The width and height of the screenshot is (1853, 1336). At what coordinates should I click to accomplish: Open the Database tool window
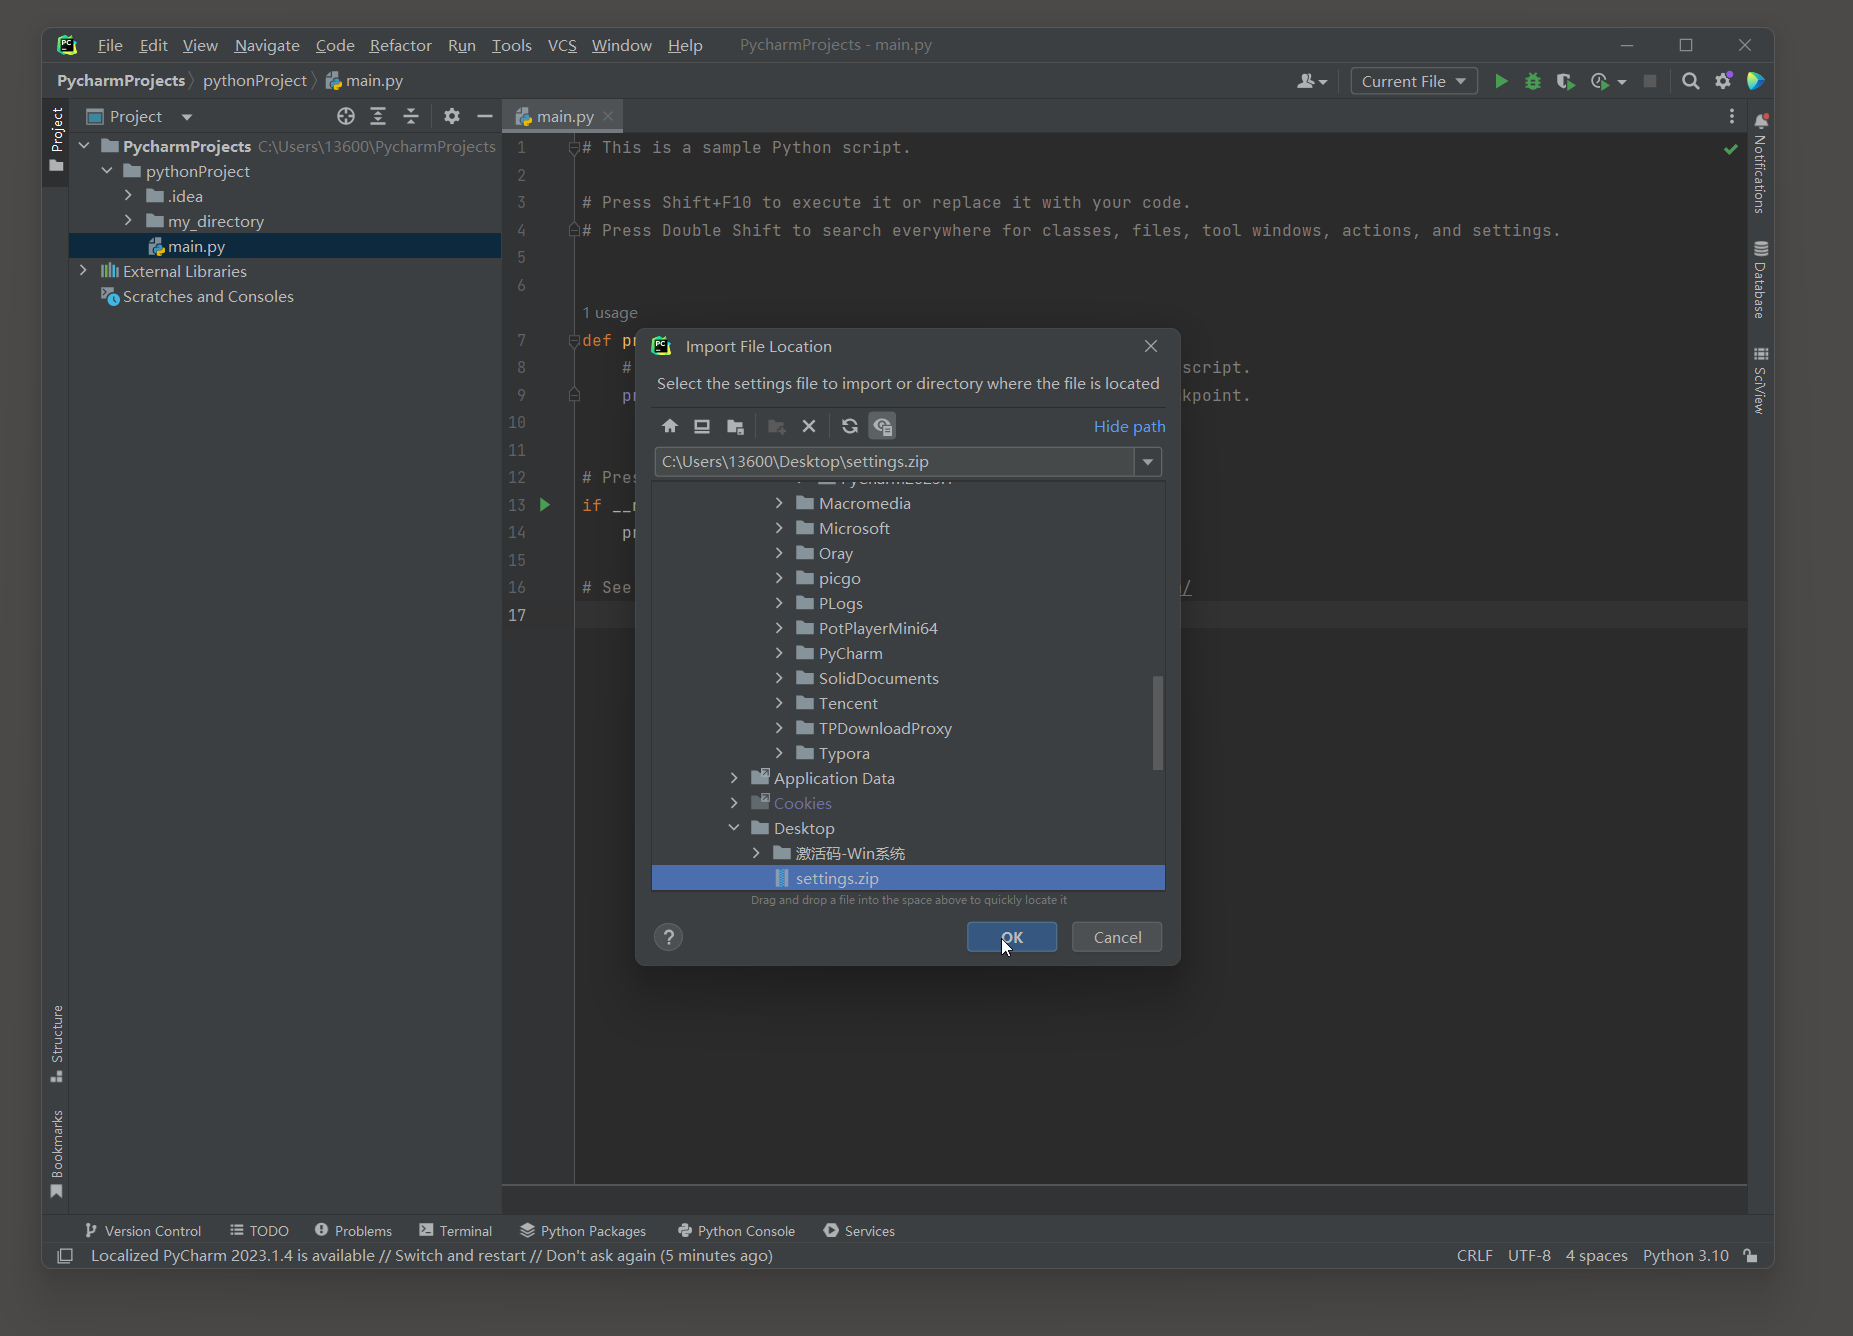[x=1760, y=280]
